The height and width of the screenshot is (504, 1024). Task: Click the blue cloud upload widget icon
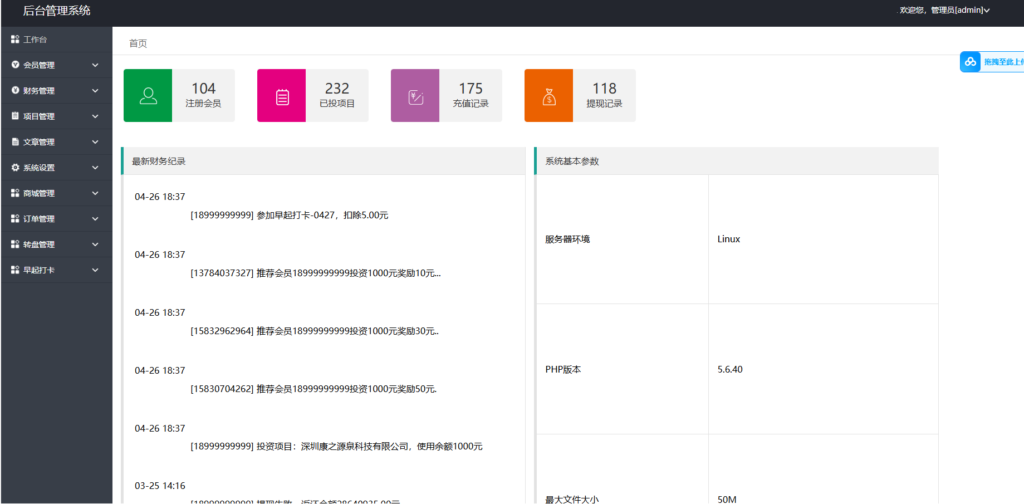[x=970, y=62]
